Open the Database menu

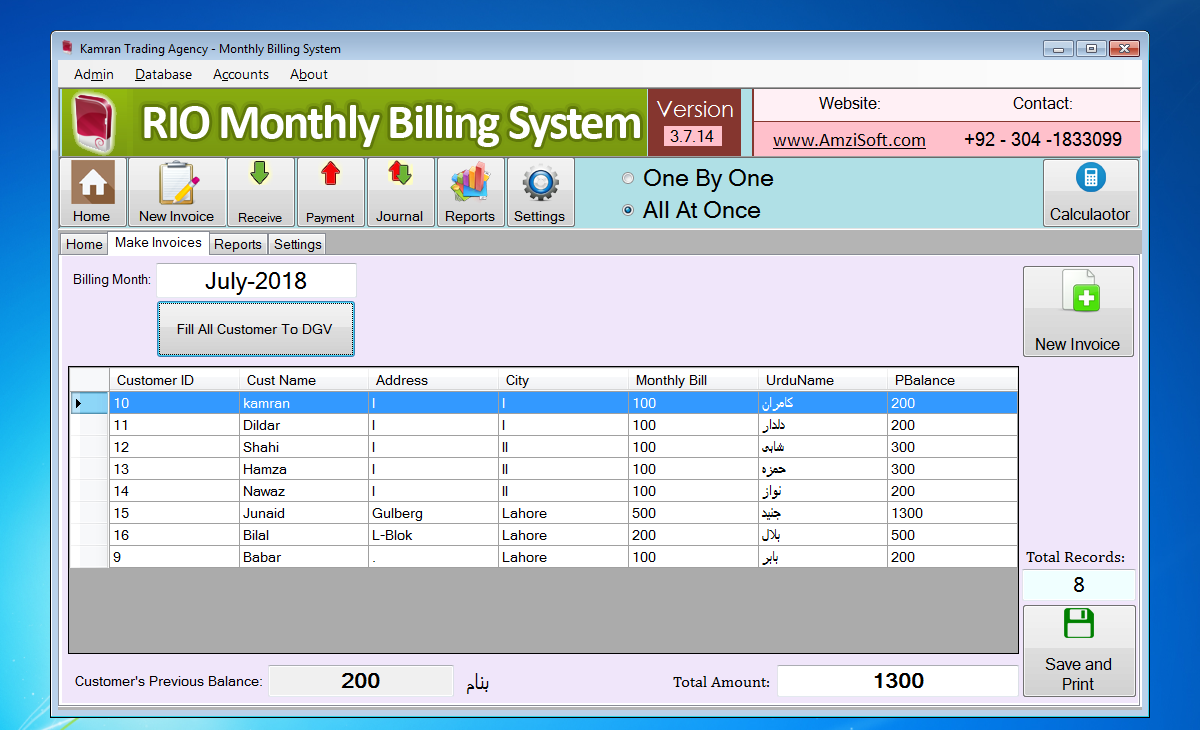163,74
